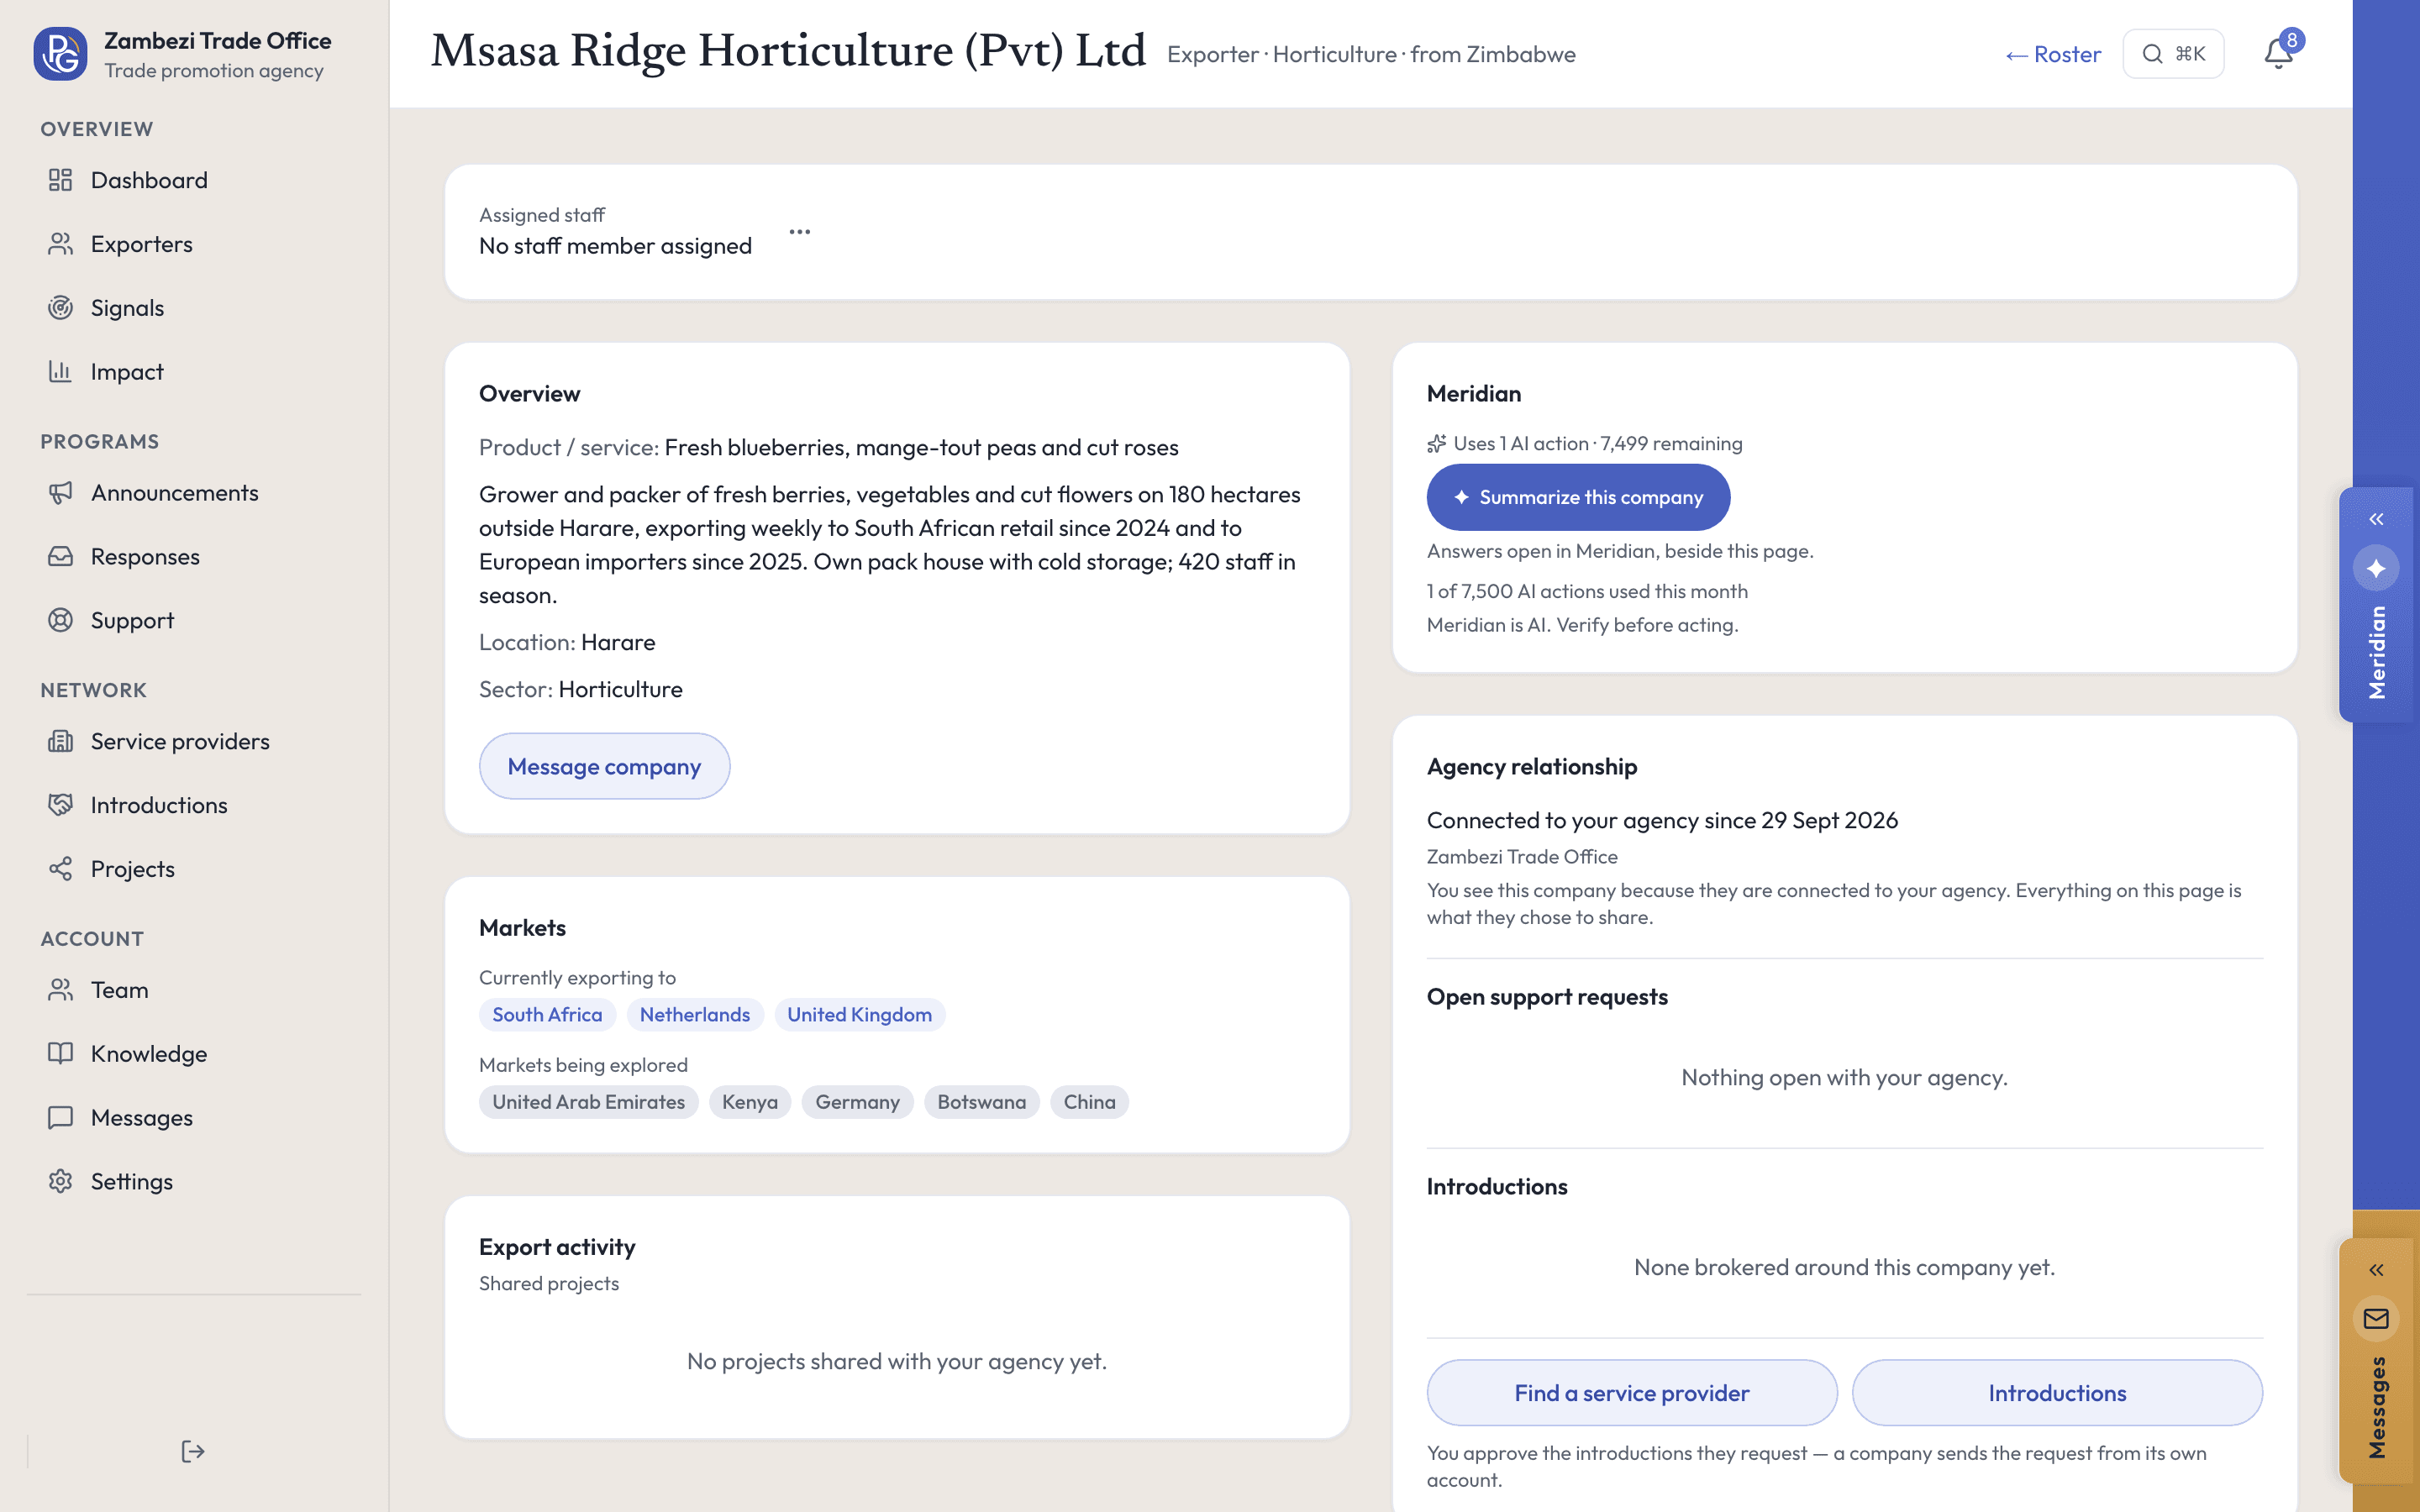Click the Botswana explored market tag
Viewport: 2420px width, 1512px height.
pos(981,1102)
